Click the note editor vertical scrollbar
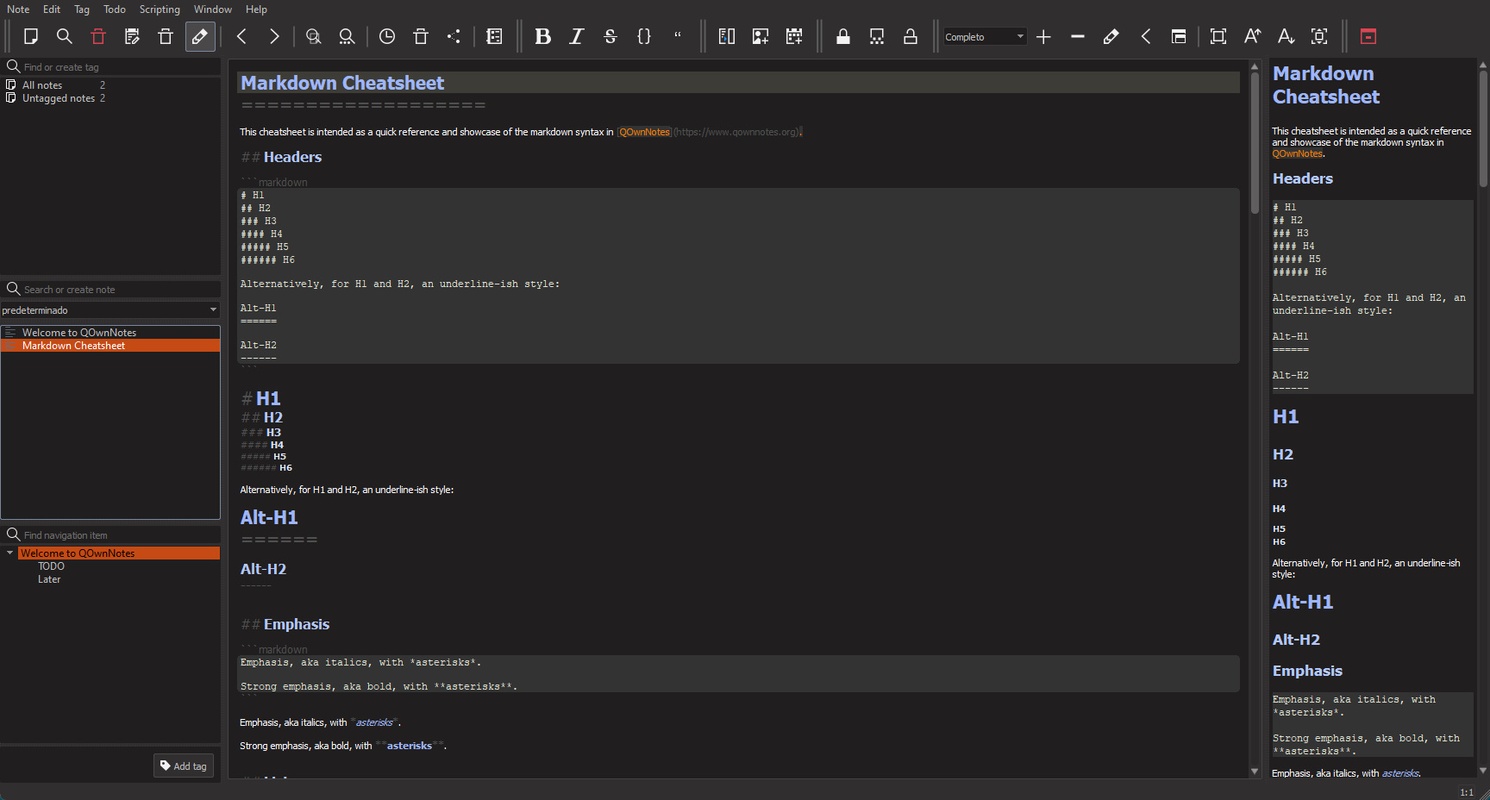Screen dimensions: 1490x800 [1255, 140]
